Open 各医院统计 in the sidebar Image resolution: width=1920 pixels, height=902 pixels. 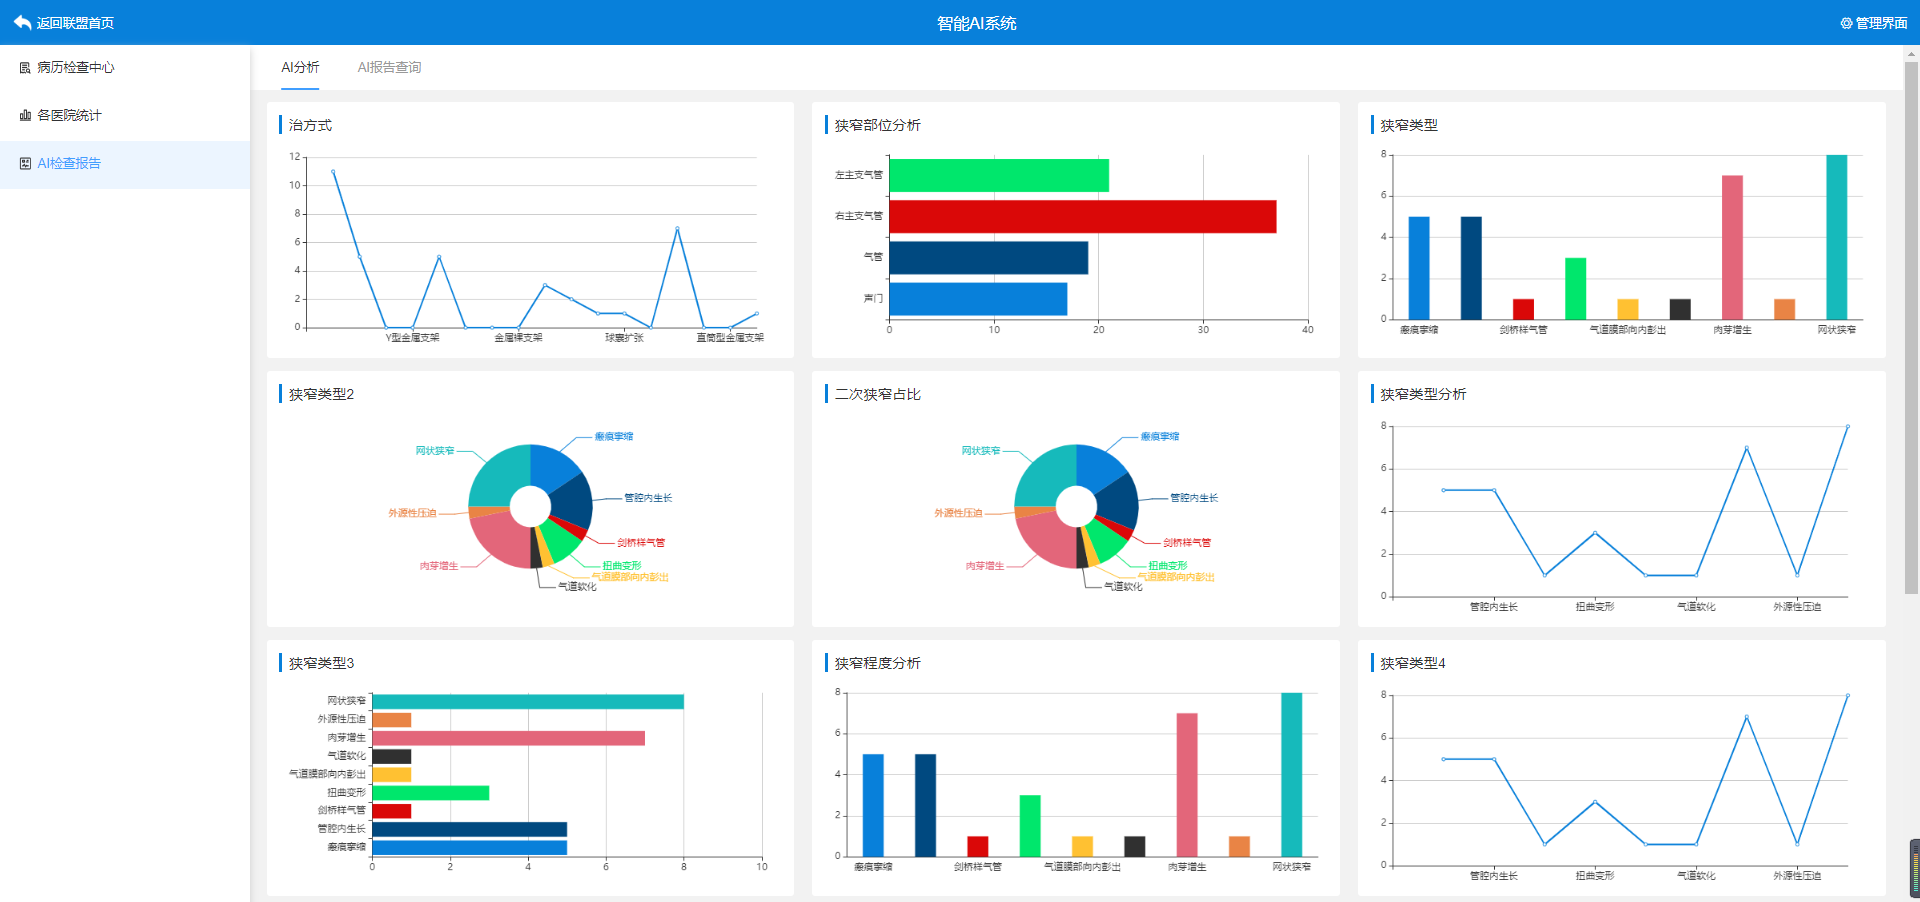69,116
